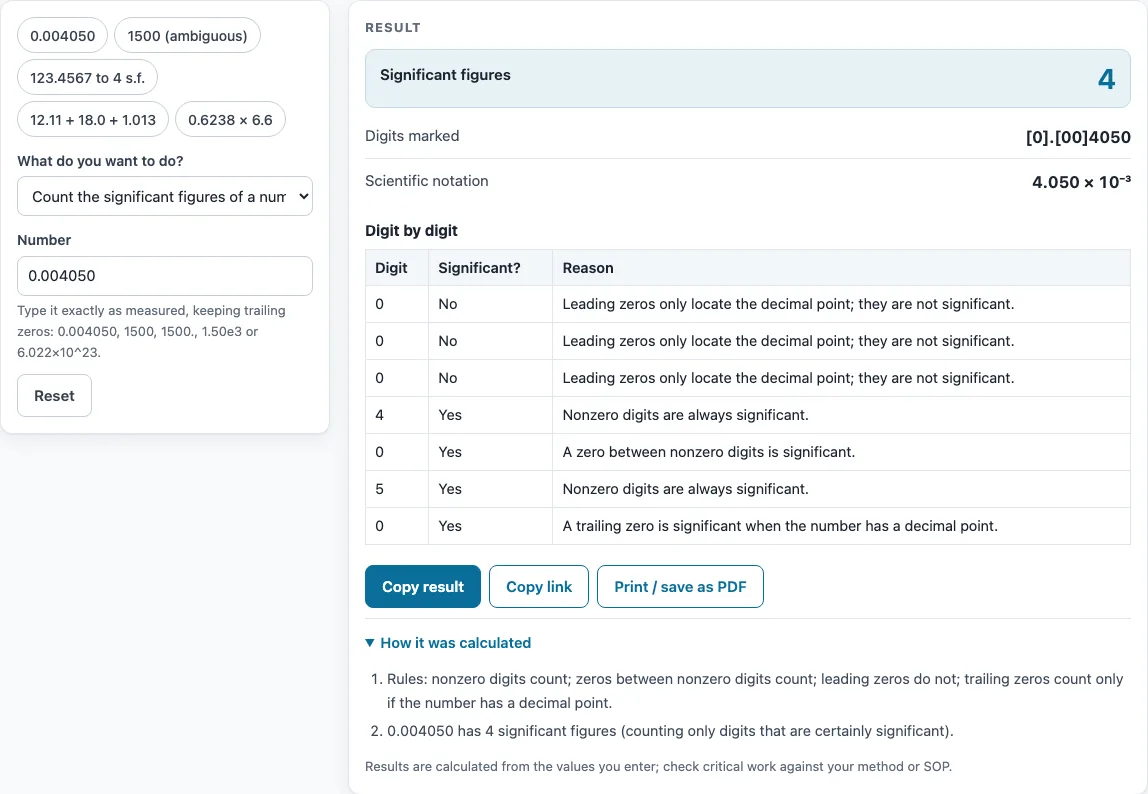Select the significant figures count 4
Screen dimensions: 1148x794
point(1106,78)
